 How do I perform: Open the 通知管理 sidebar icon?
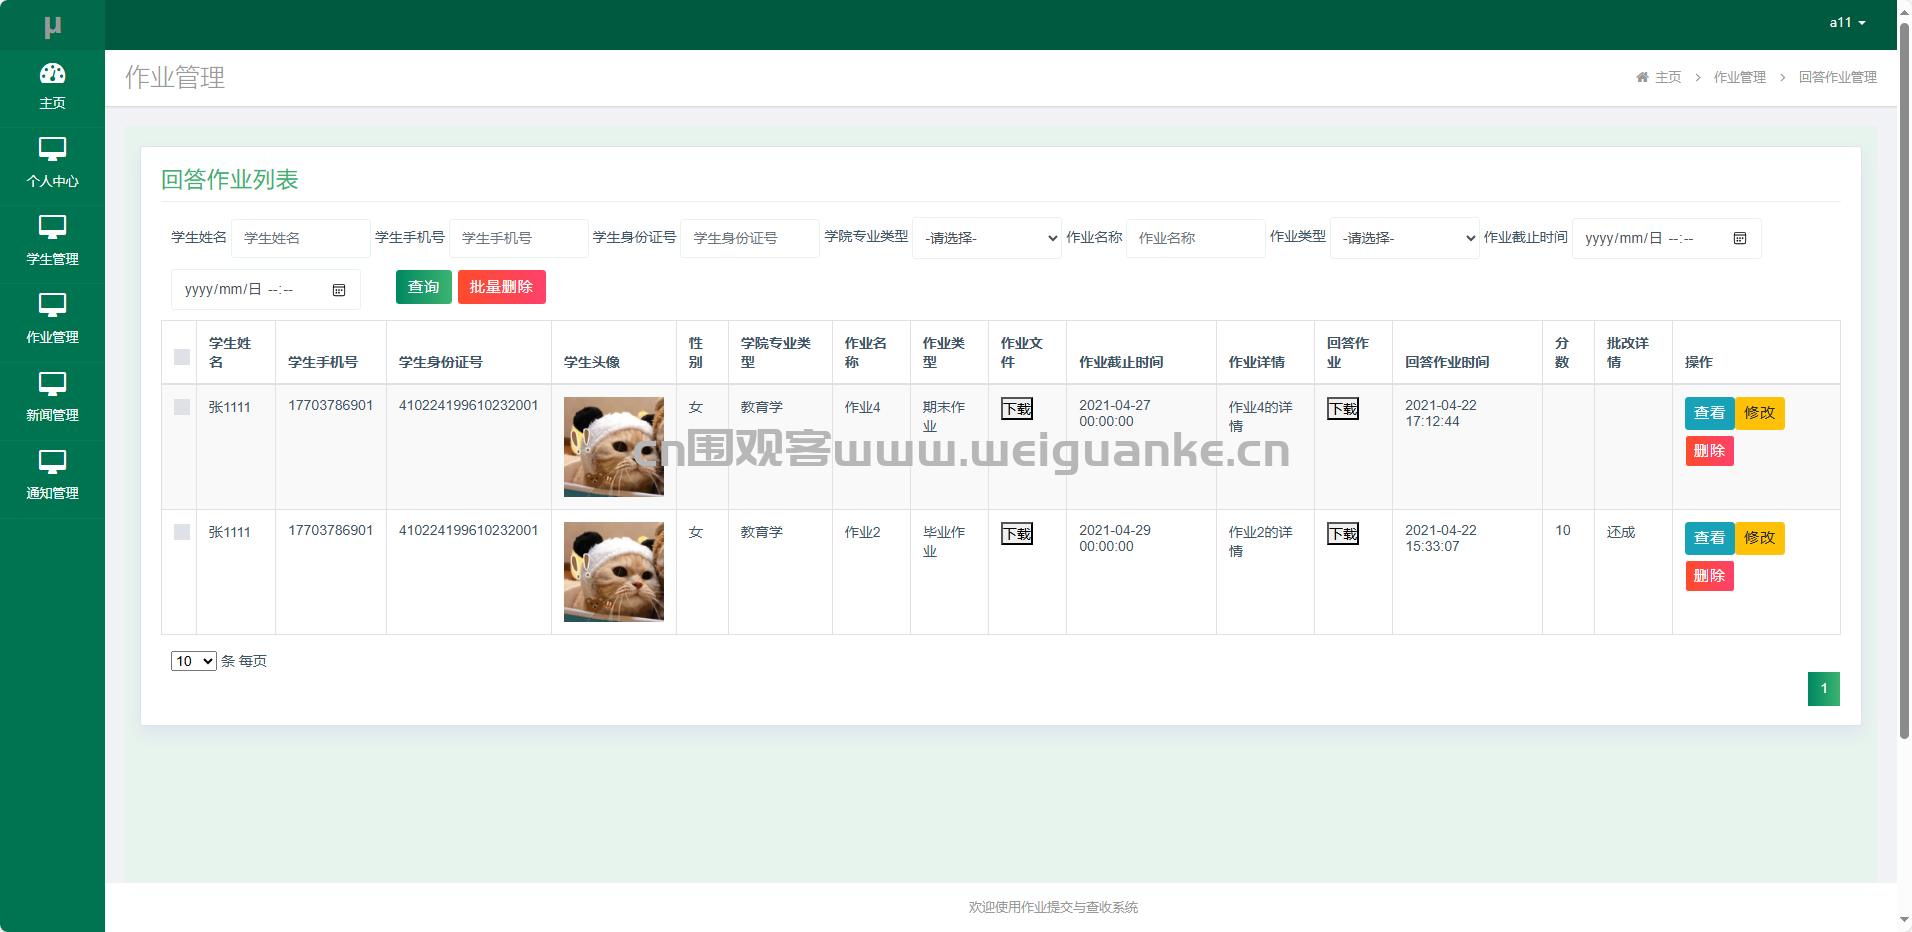coord(52,472)
